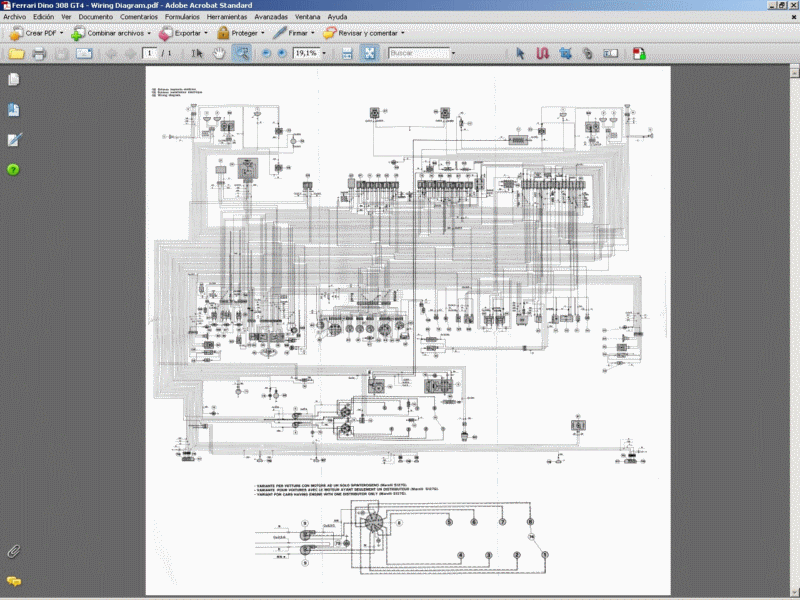Click the red Article tool icon
This screenshot has height=600, width=800.
pos(542,54)
